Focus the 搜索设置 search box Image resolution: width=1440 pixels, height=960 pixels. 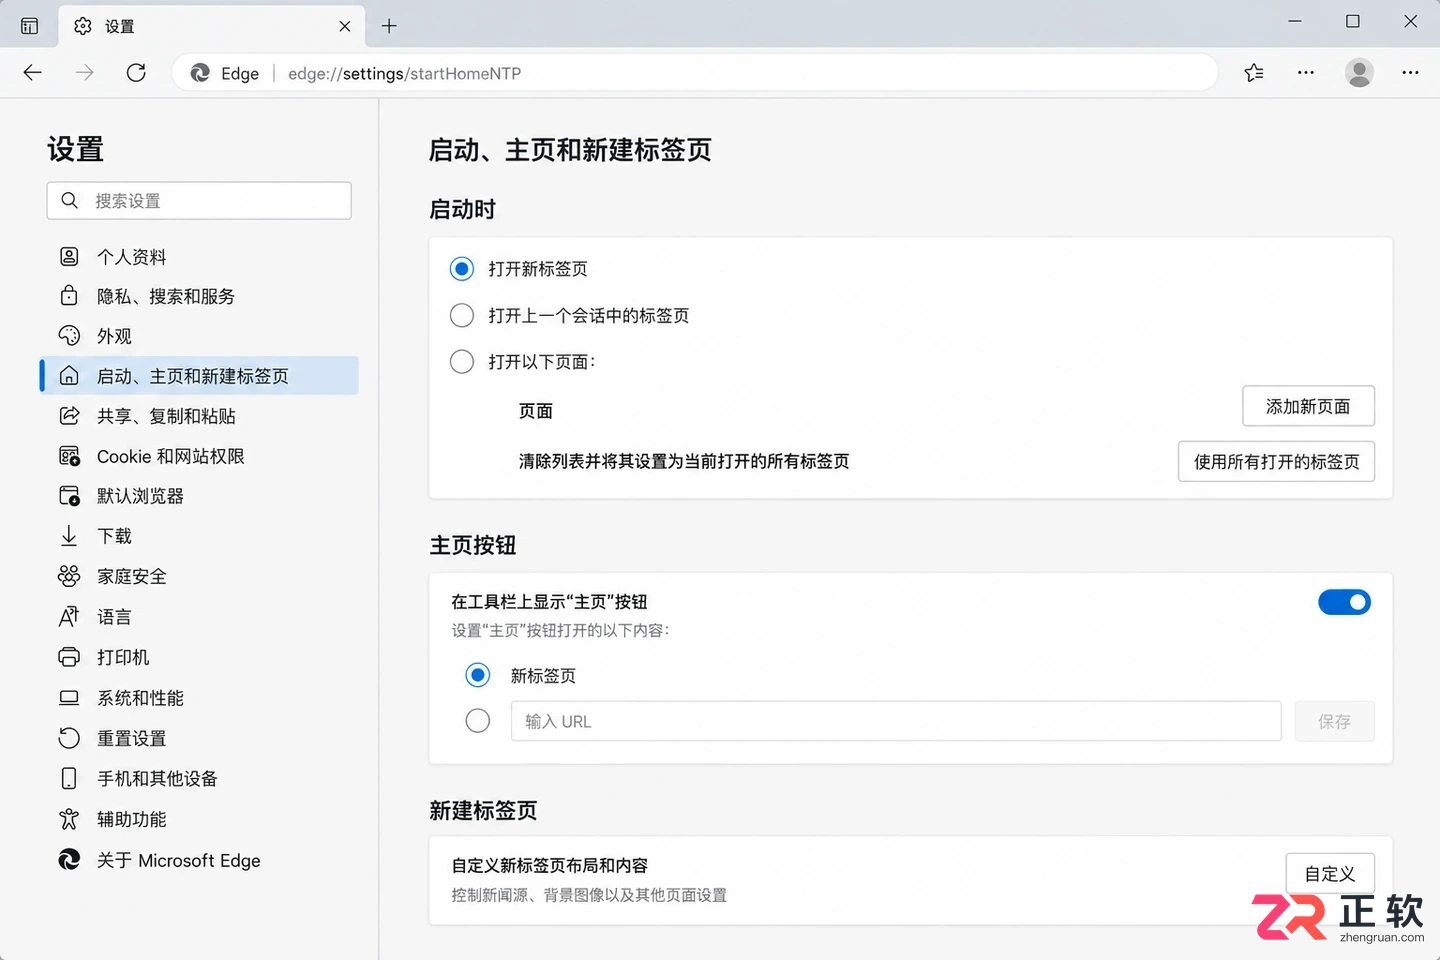tap(199, 200)
